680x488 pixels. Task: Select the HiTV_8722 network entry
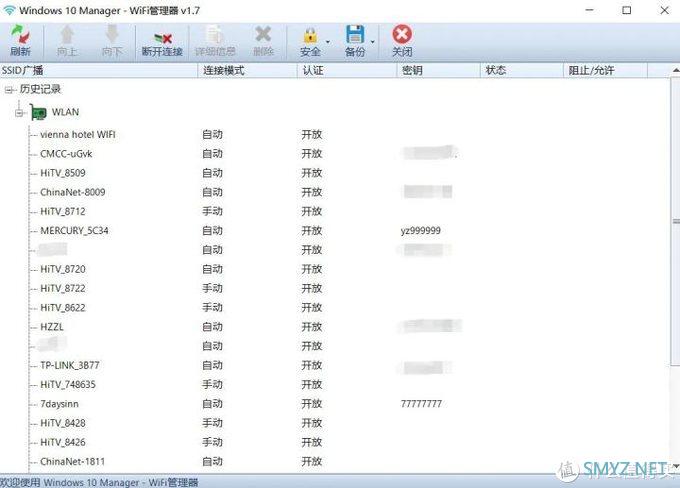click(x=63, y=288)
